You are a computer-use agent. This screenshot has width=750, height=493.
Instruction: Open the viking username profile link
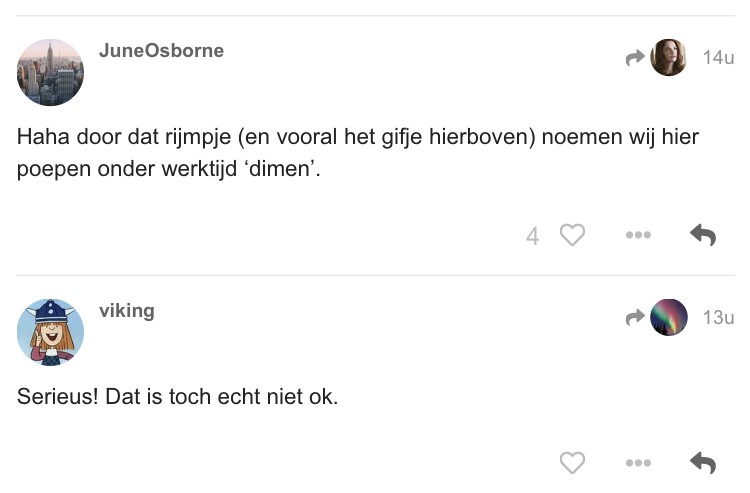(x=127, y=311)
